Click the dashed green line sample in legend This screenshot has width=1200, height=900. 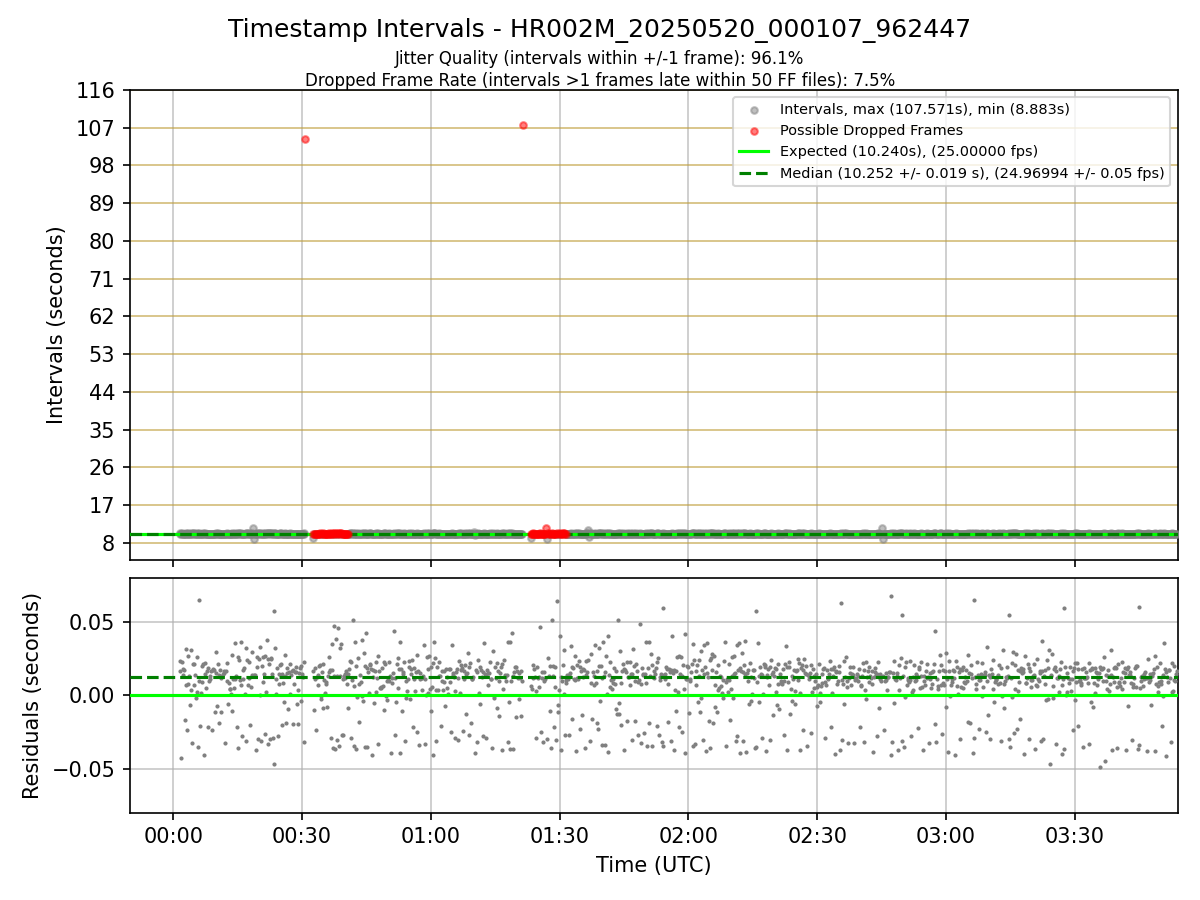754,173
